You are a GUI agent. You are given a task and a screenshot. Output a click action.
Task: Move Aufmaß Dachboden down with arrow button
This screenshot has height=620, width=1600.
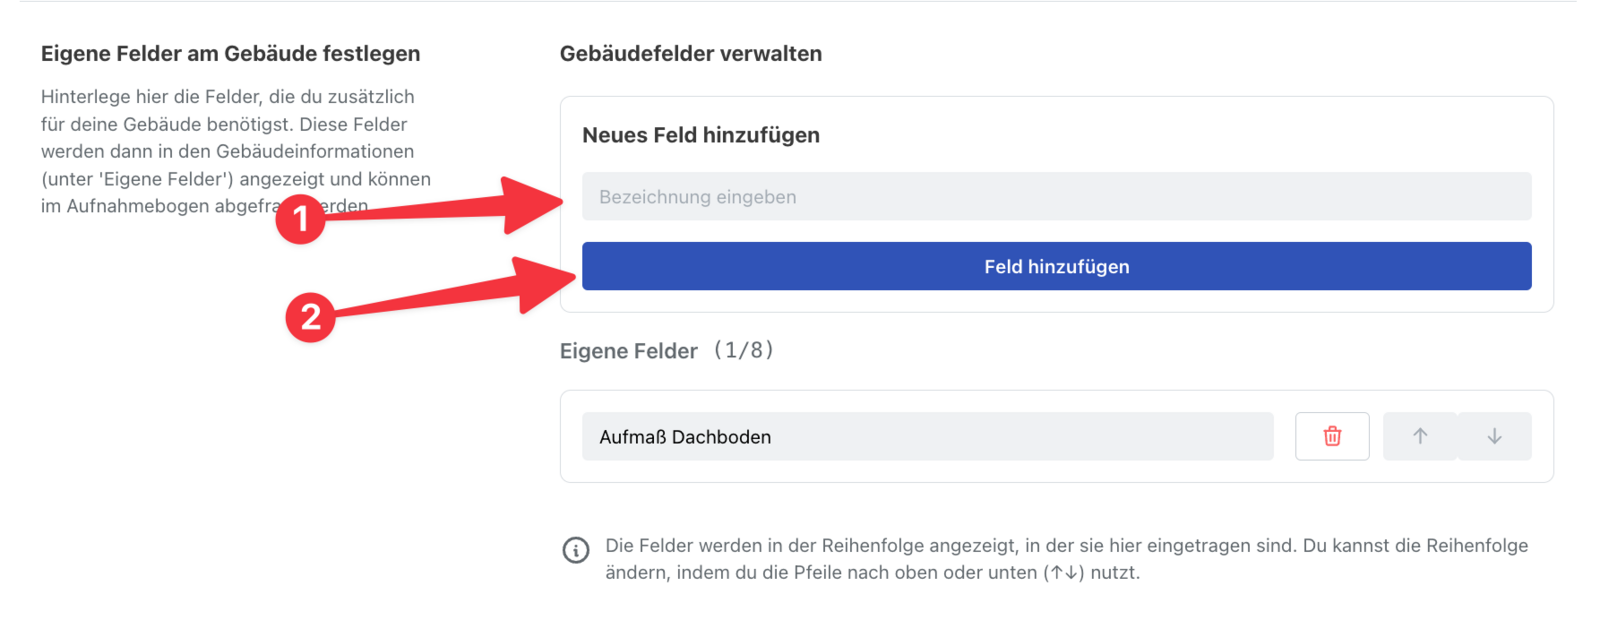coord(1494,436)
